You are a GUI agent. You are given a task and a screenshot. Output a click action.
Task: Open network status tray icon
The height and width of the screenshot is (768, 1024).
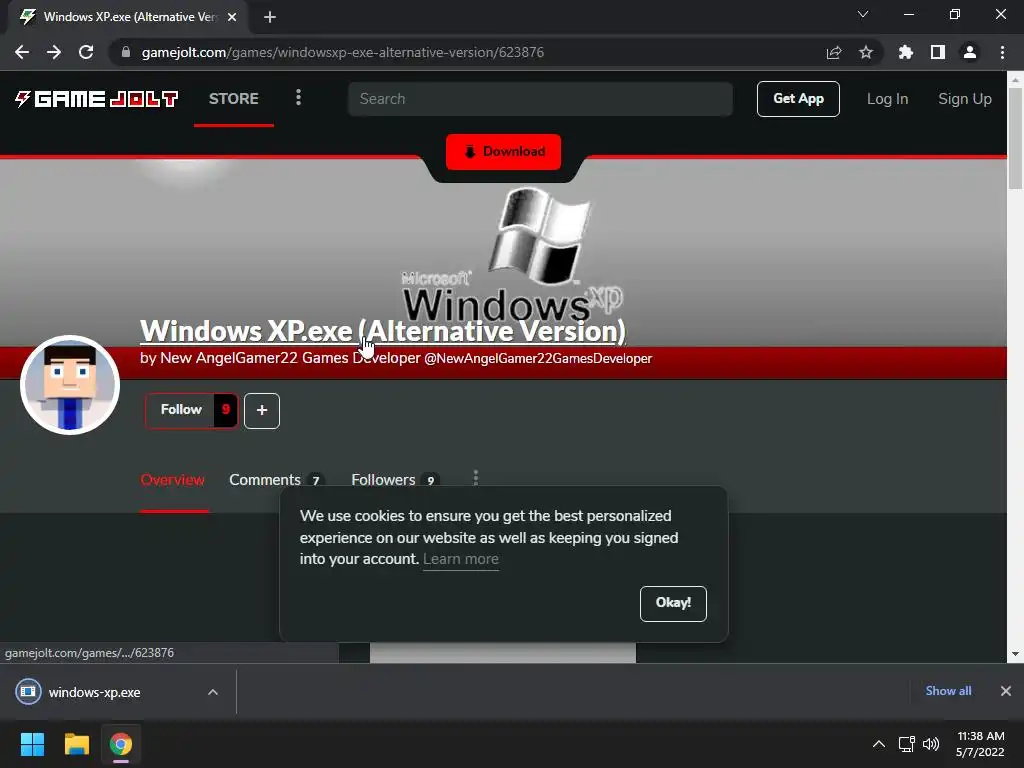tap(906, 744)
